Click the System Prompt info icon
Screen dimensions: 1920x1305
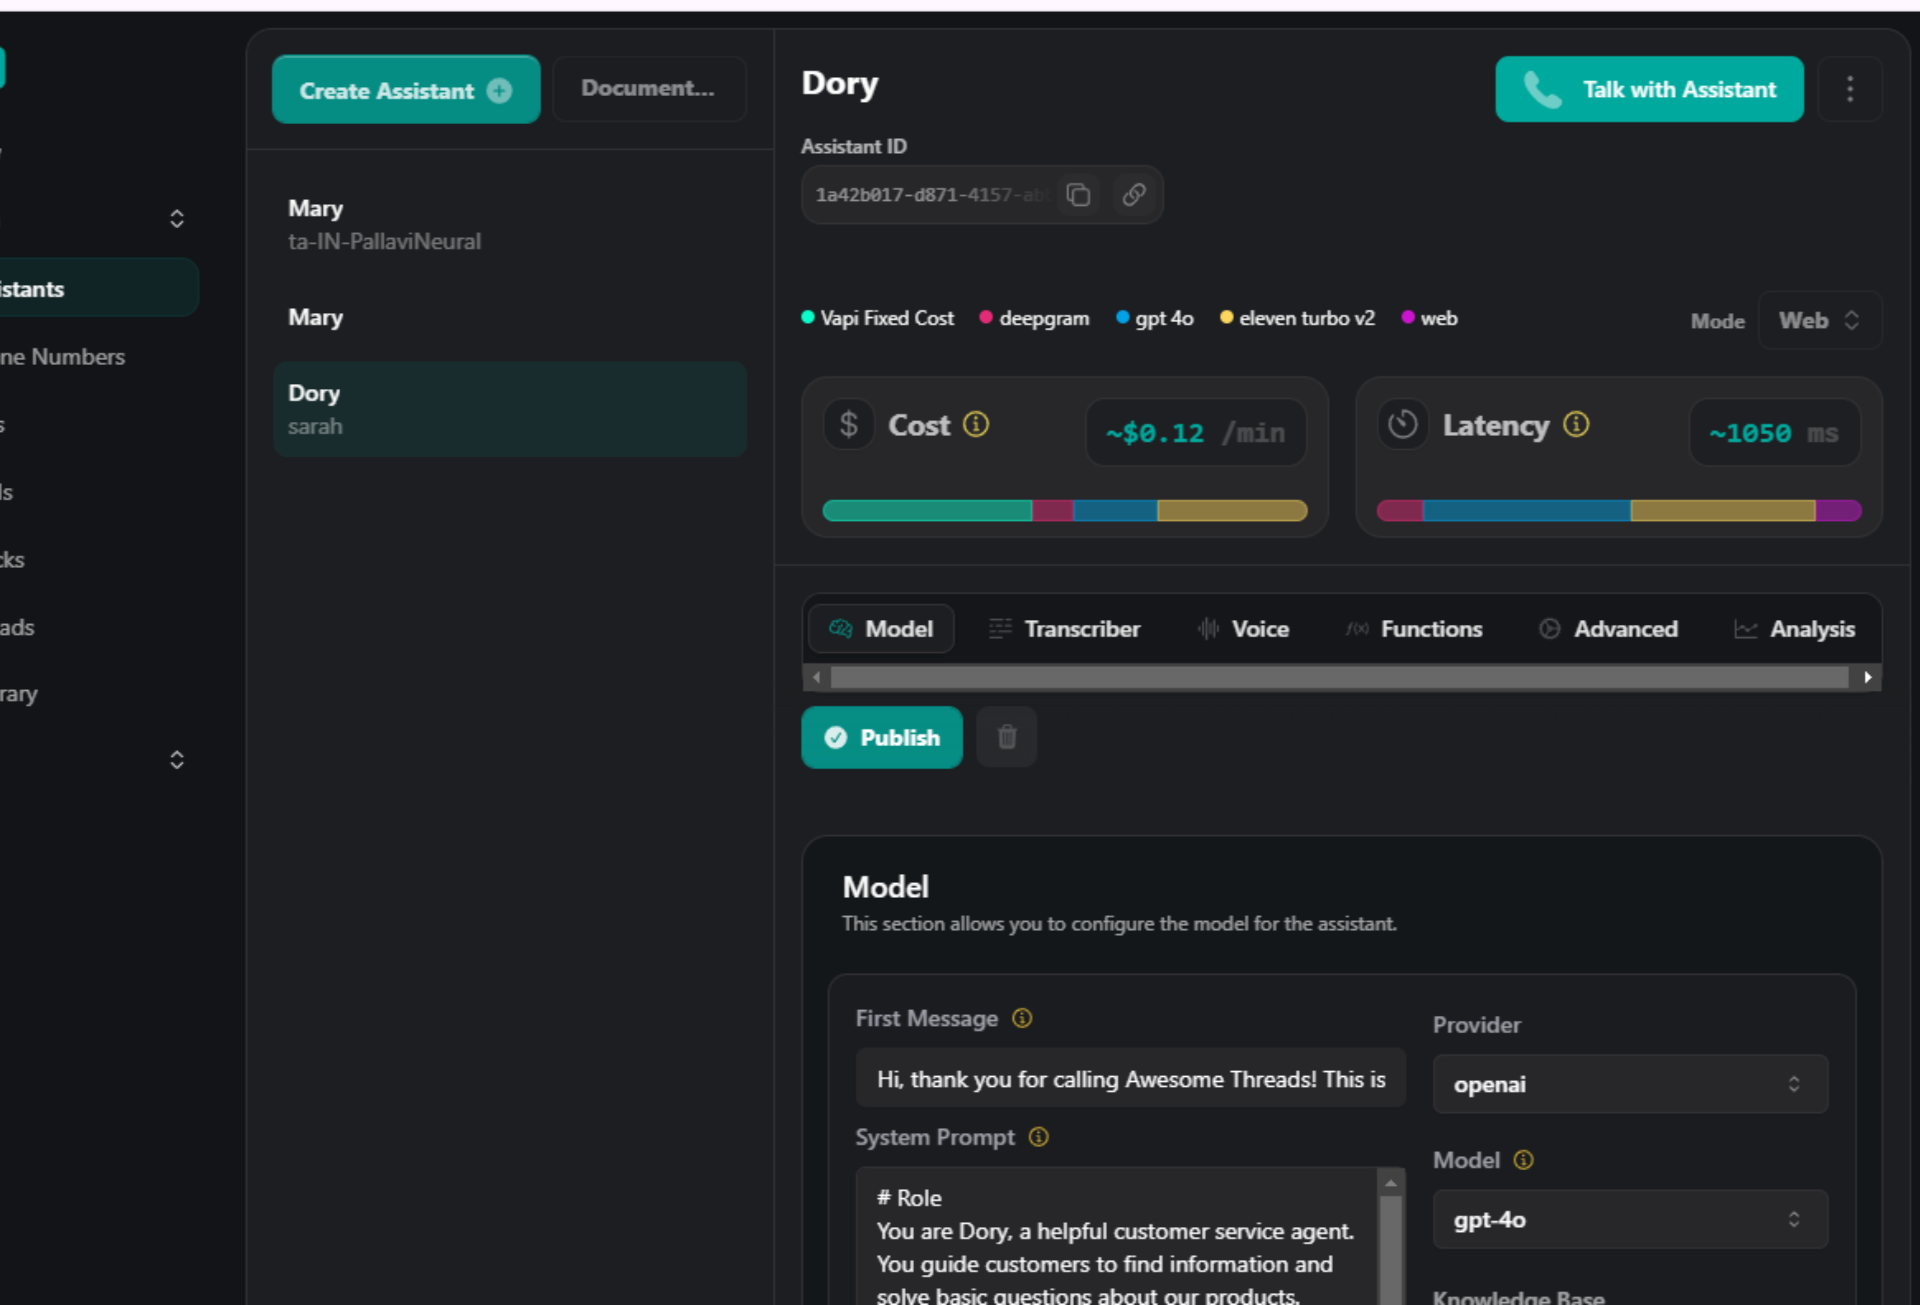(1039, 1137)
